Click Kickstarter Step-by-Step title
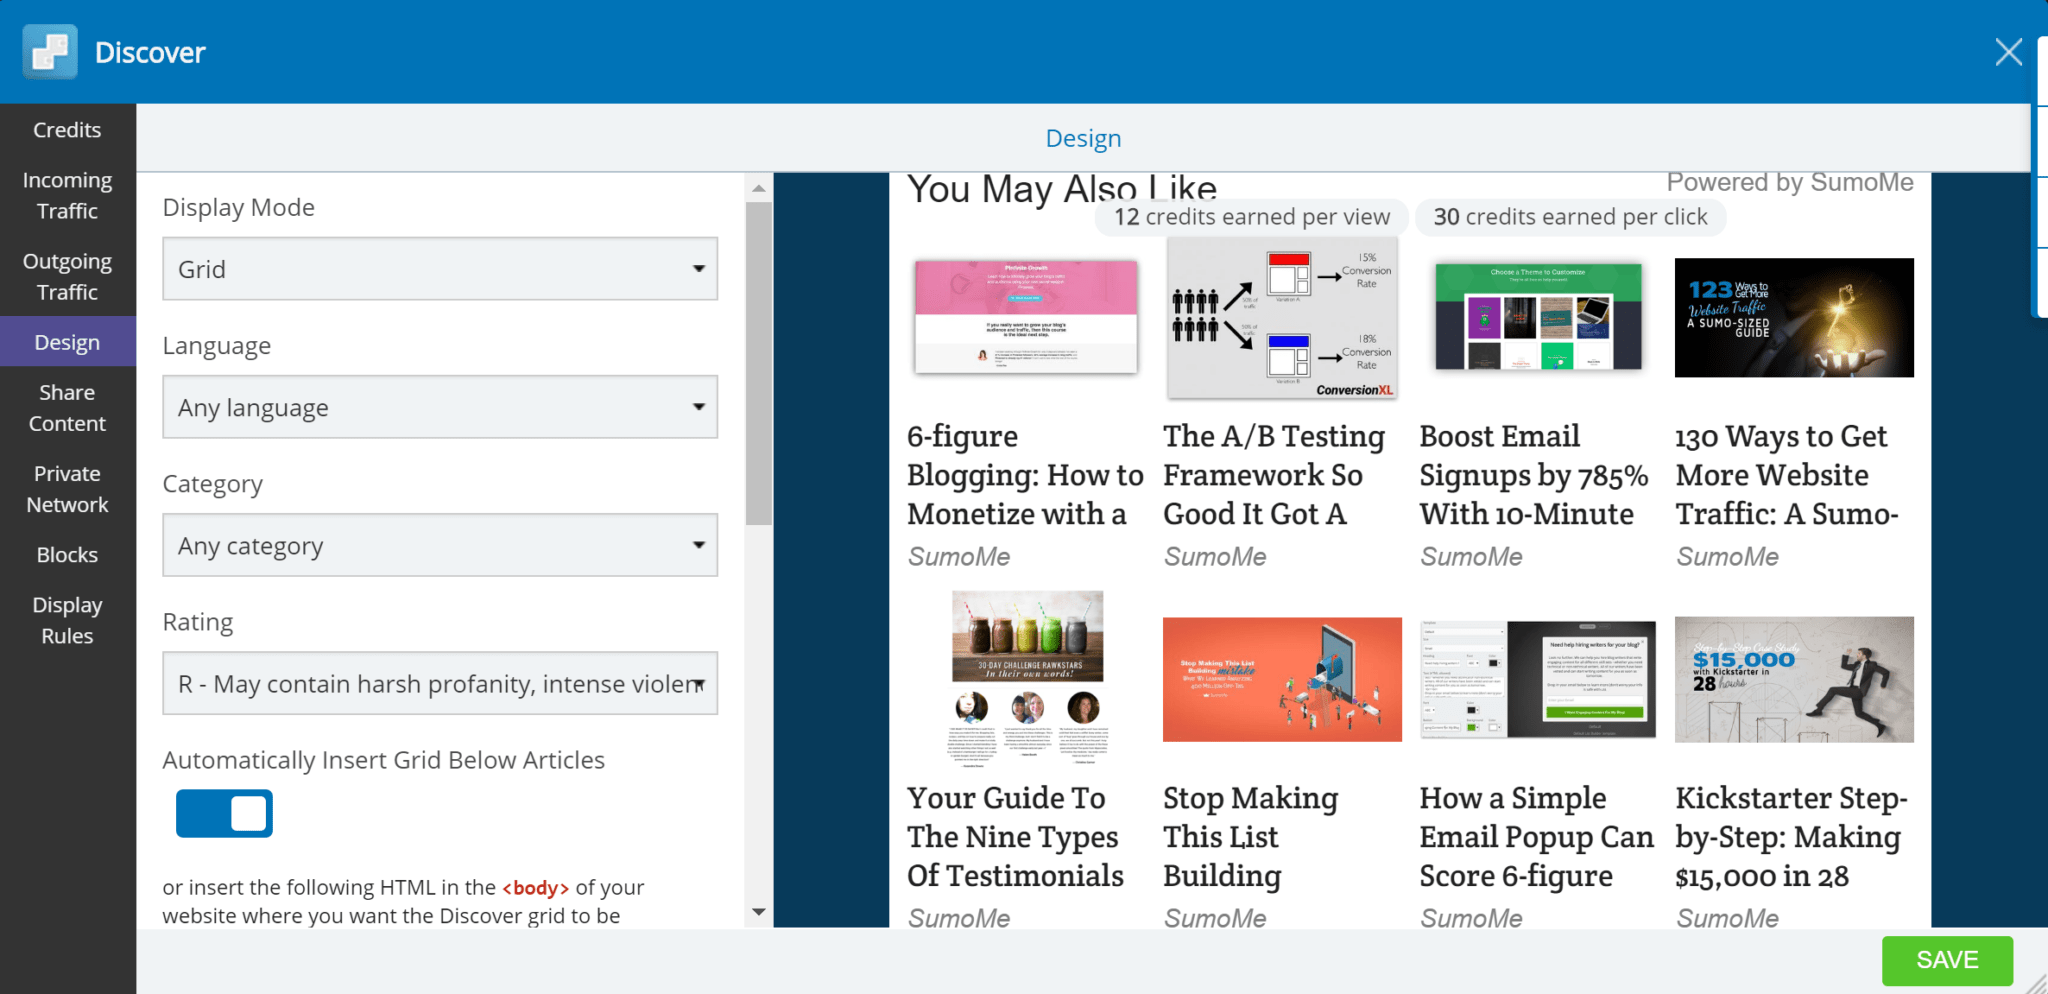This screenshot has height=994, width=2048. [x=1791, y=837]
